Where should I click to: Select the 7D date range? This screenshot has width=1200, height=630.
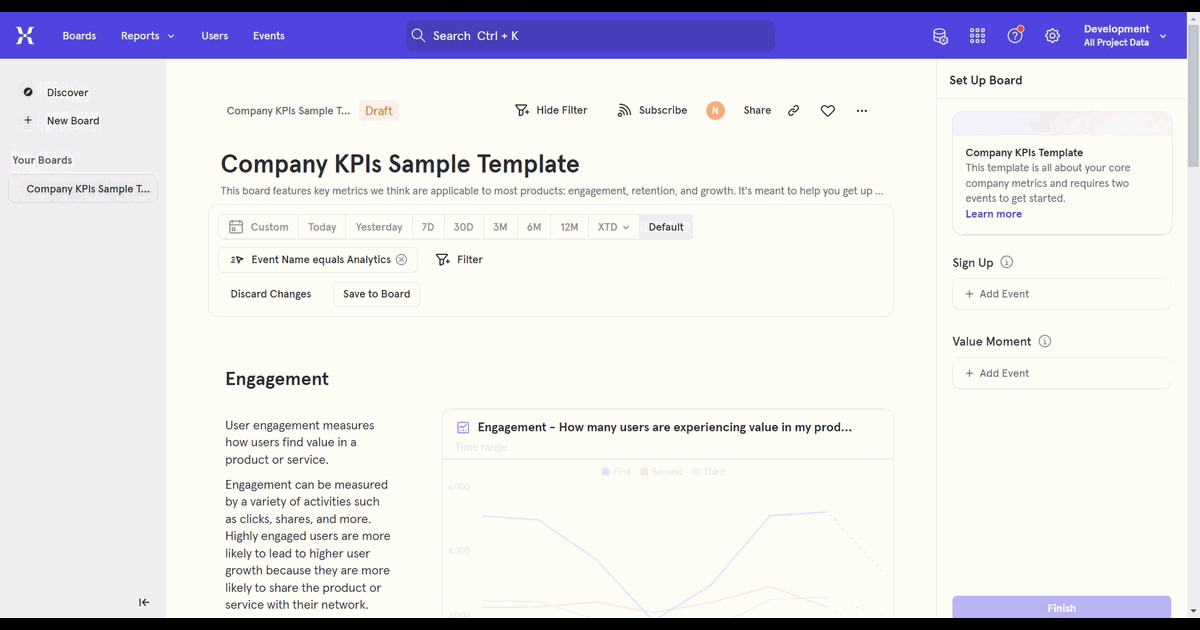tap(428, 227)
